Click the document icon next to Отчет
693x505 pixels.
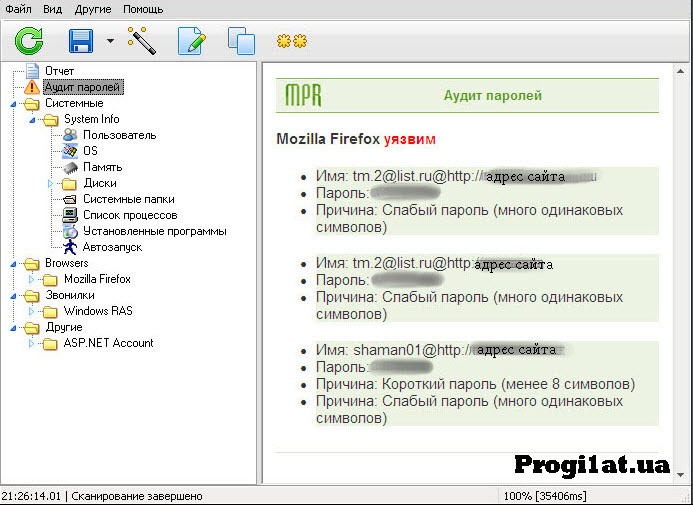(x=32, y=71)
